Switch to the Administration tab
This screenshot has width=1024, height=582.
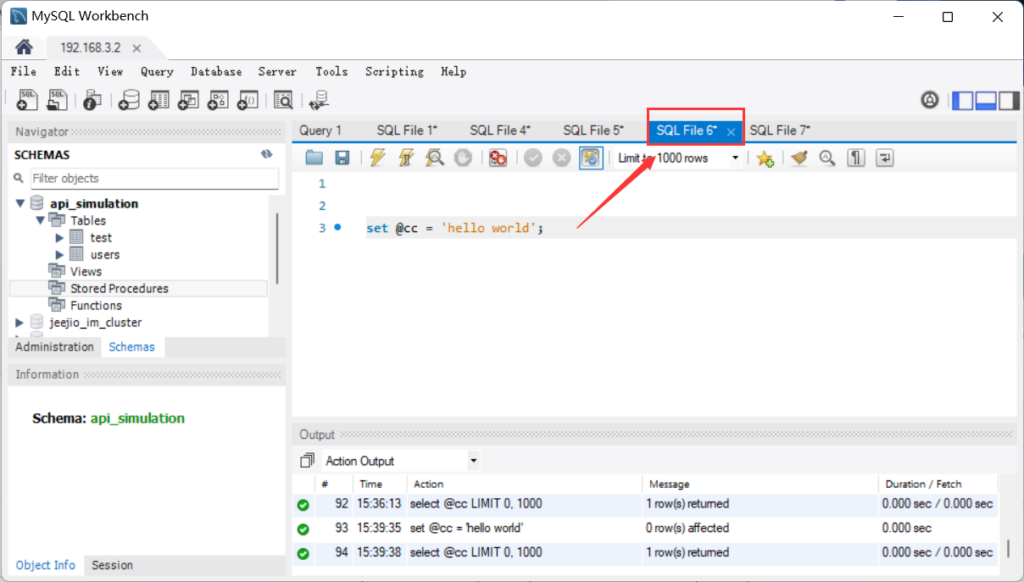click(x=54, y=347)
